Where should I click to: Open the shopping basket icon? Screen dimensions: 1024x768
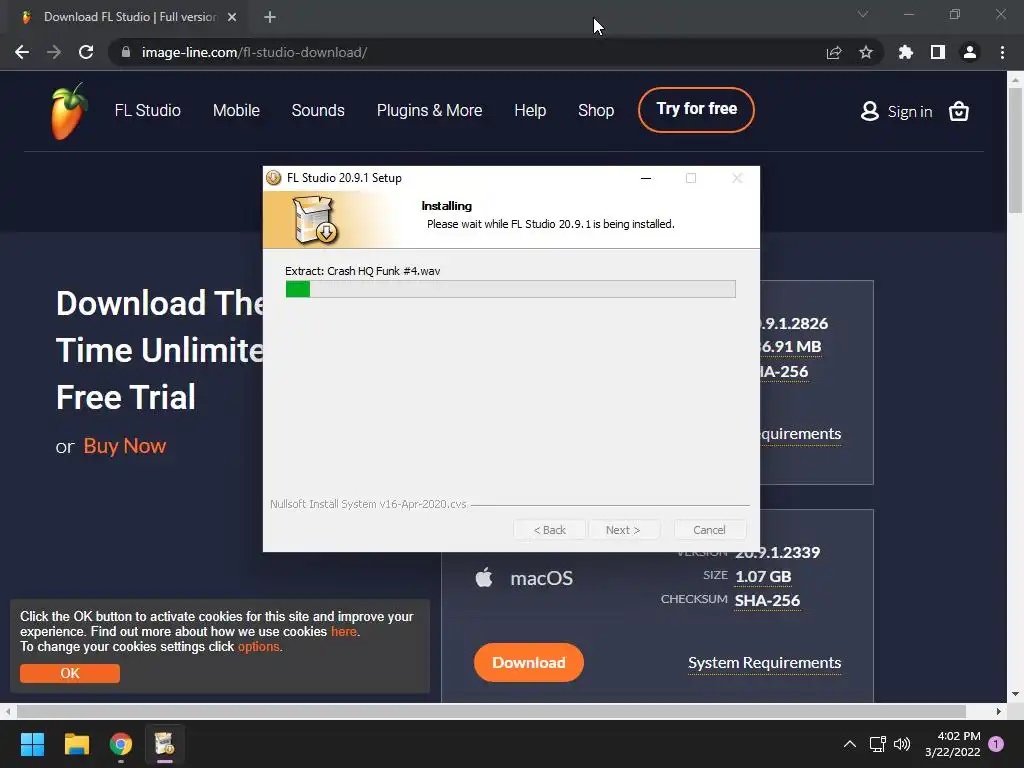tap(959, 111)
